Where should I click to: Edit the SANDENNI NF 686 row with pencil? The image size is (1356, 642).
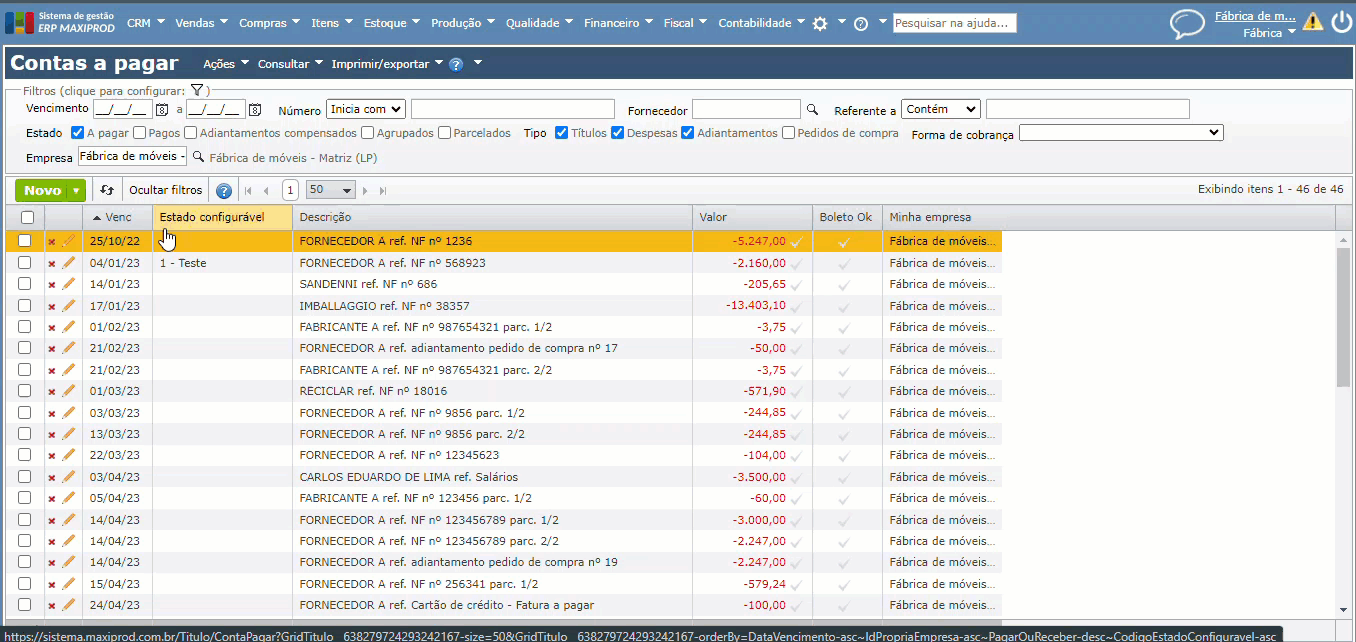[x=69, y=284]
